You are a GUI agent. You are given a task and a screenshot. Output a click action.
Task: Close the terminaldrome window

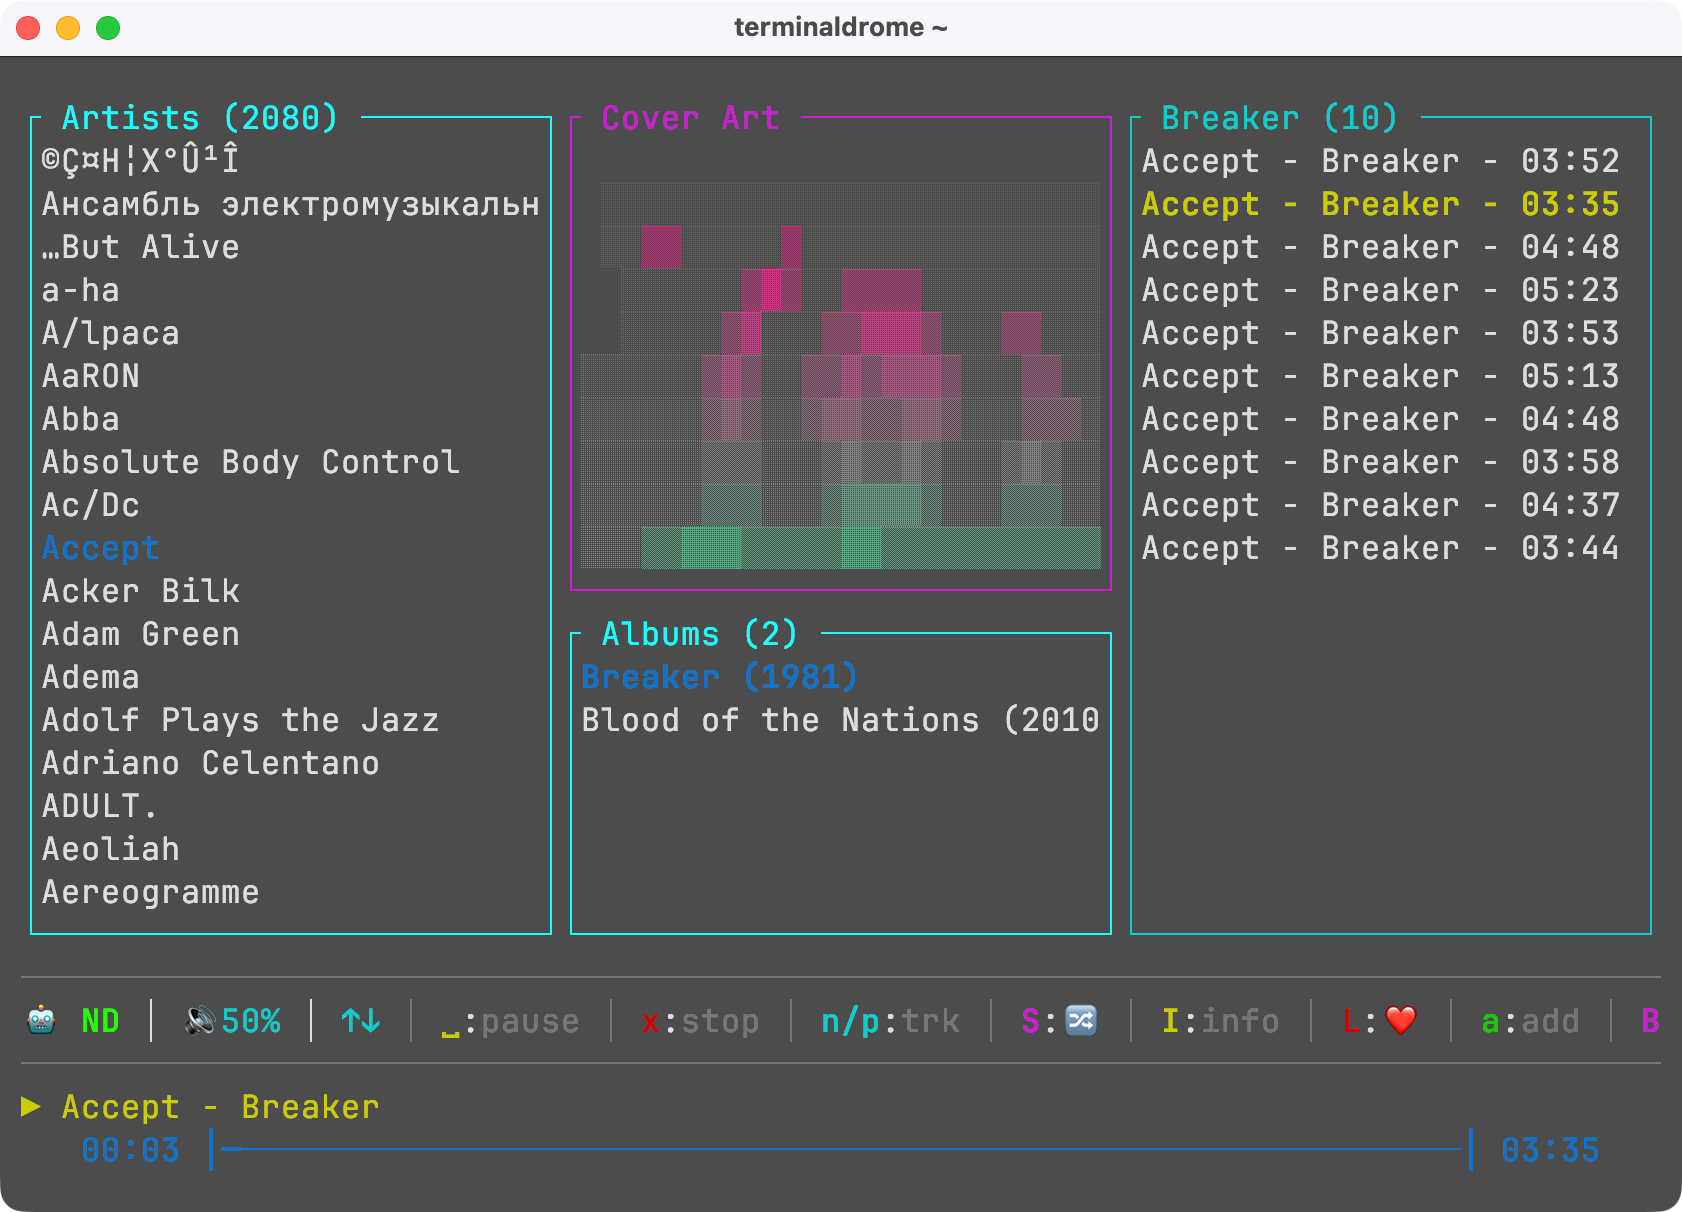point(28,28)
